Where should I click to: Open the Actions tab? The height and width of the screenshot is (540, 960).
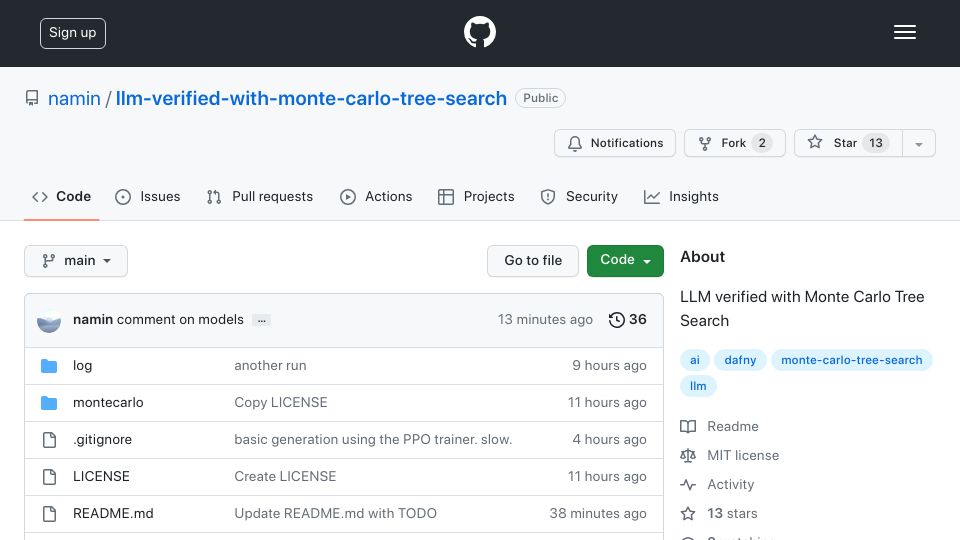click(376, 197)
